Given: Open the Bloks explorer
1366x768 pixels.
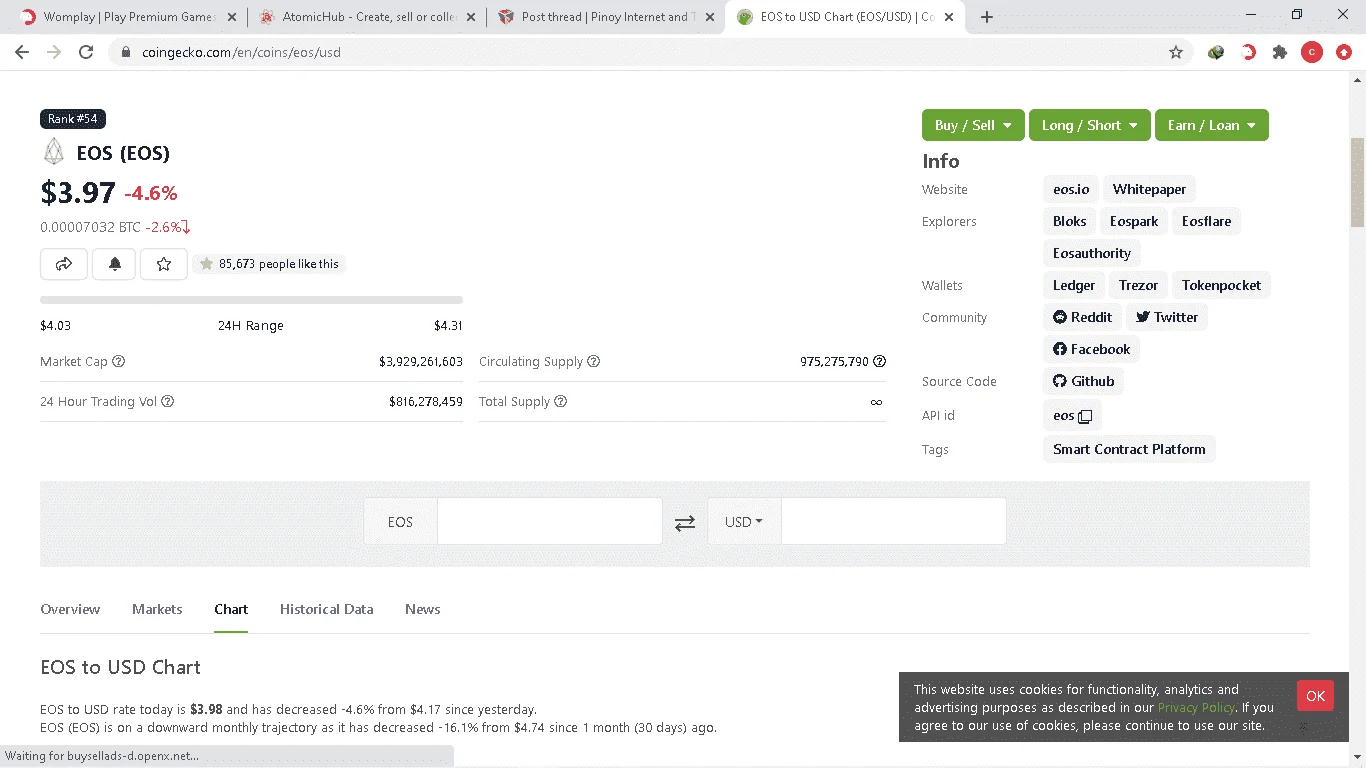Looking at the screenshot, I should point(1069,221).
